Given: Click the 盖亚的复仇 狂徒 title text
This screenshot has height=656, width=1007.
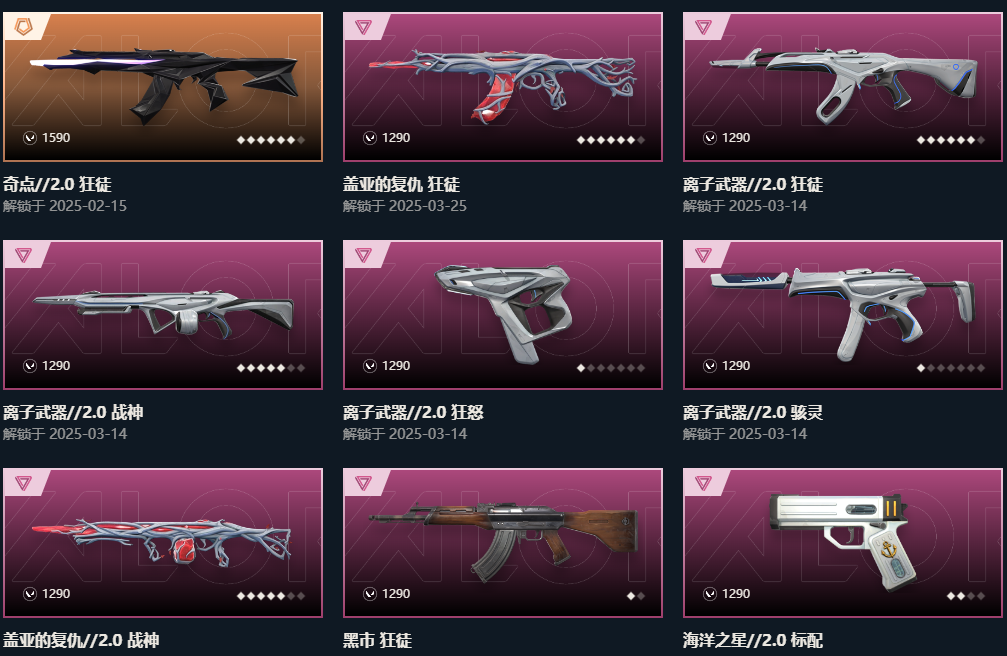Looking at the screenshot, I should point(401,184).
